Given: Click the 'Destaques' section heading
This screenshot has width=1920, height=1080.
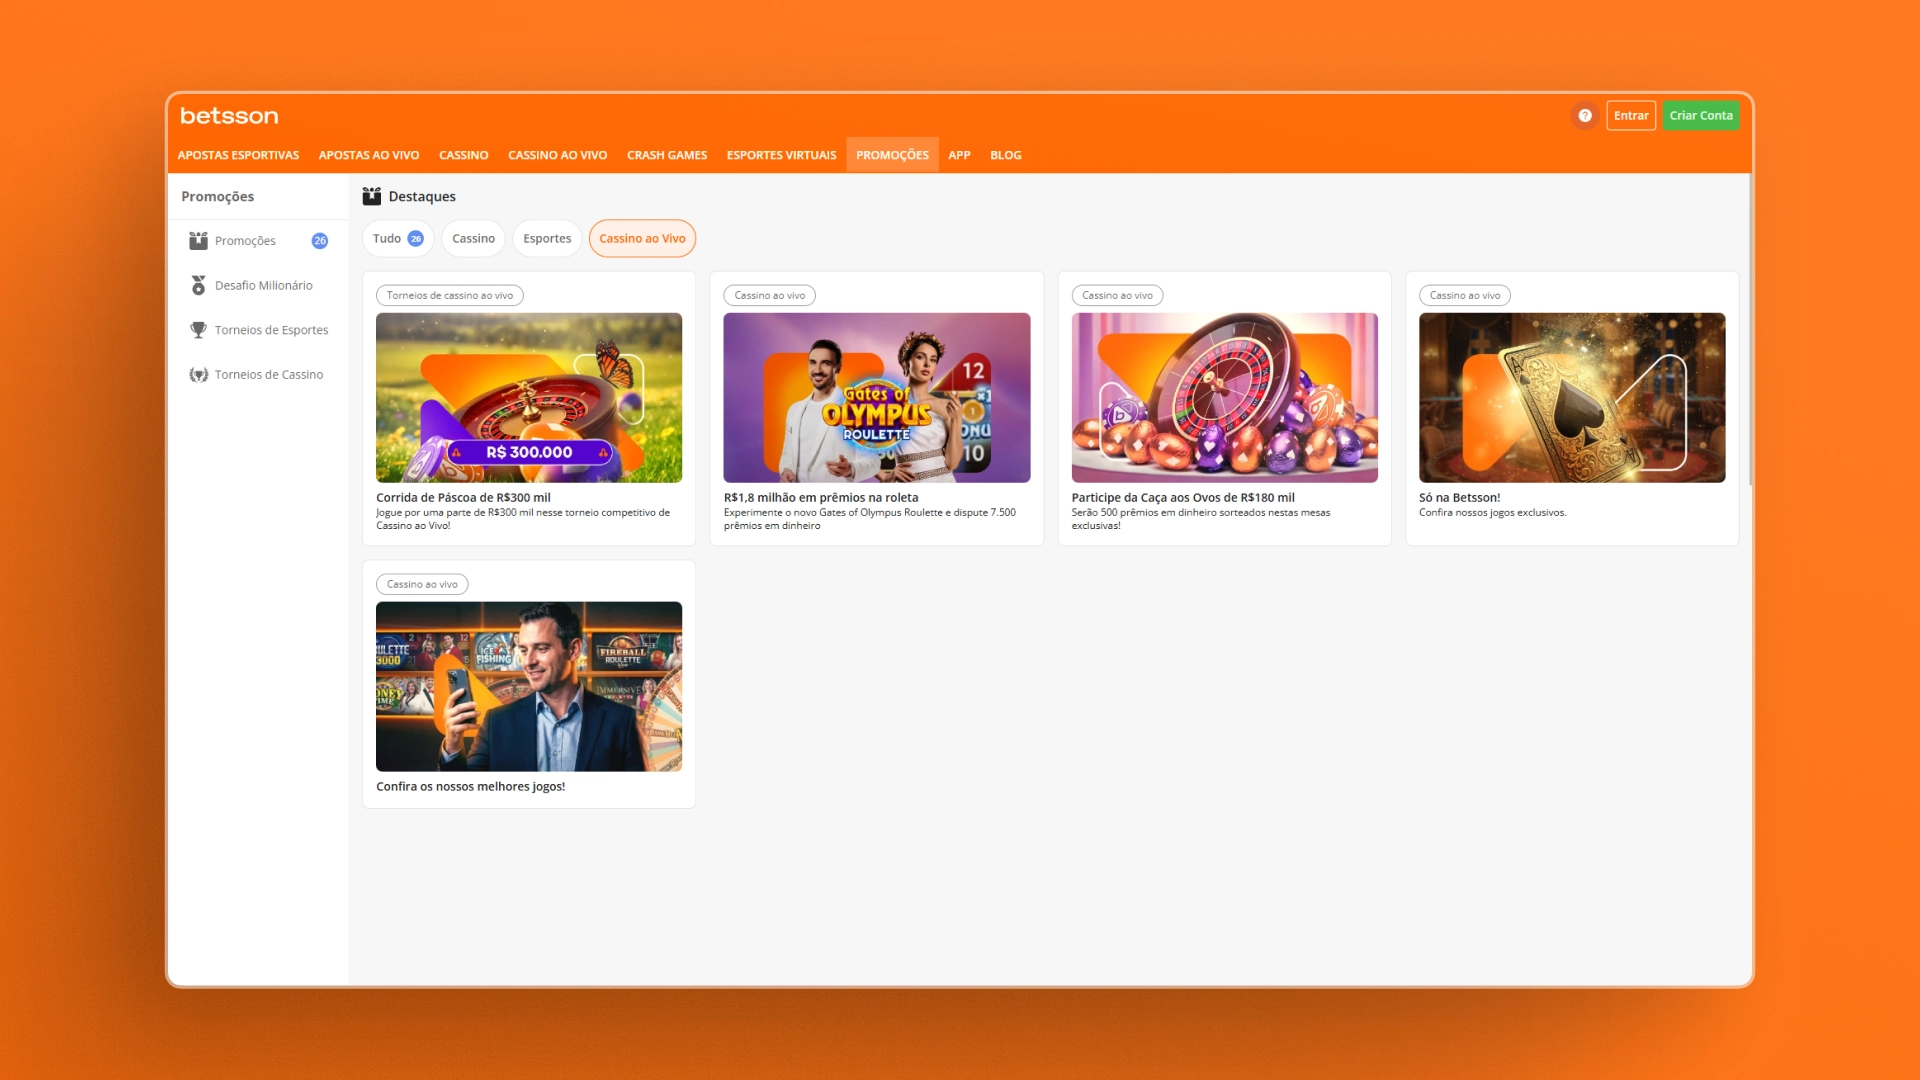Looking at the screenshot, I should click(422, 197).
